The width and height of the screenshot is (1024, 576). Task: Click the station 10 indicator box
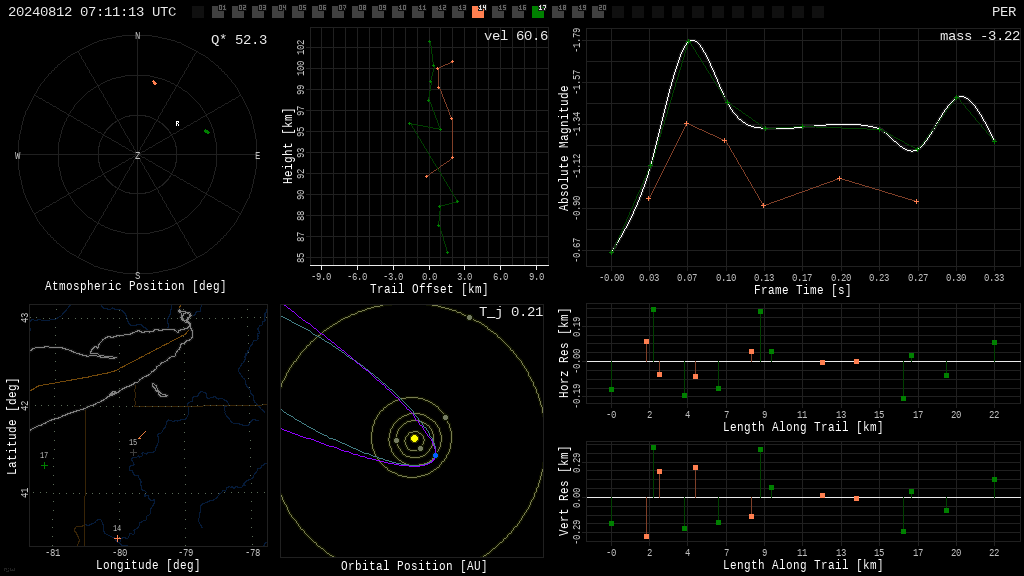(x=398, y=12)
